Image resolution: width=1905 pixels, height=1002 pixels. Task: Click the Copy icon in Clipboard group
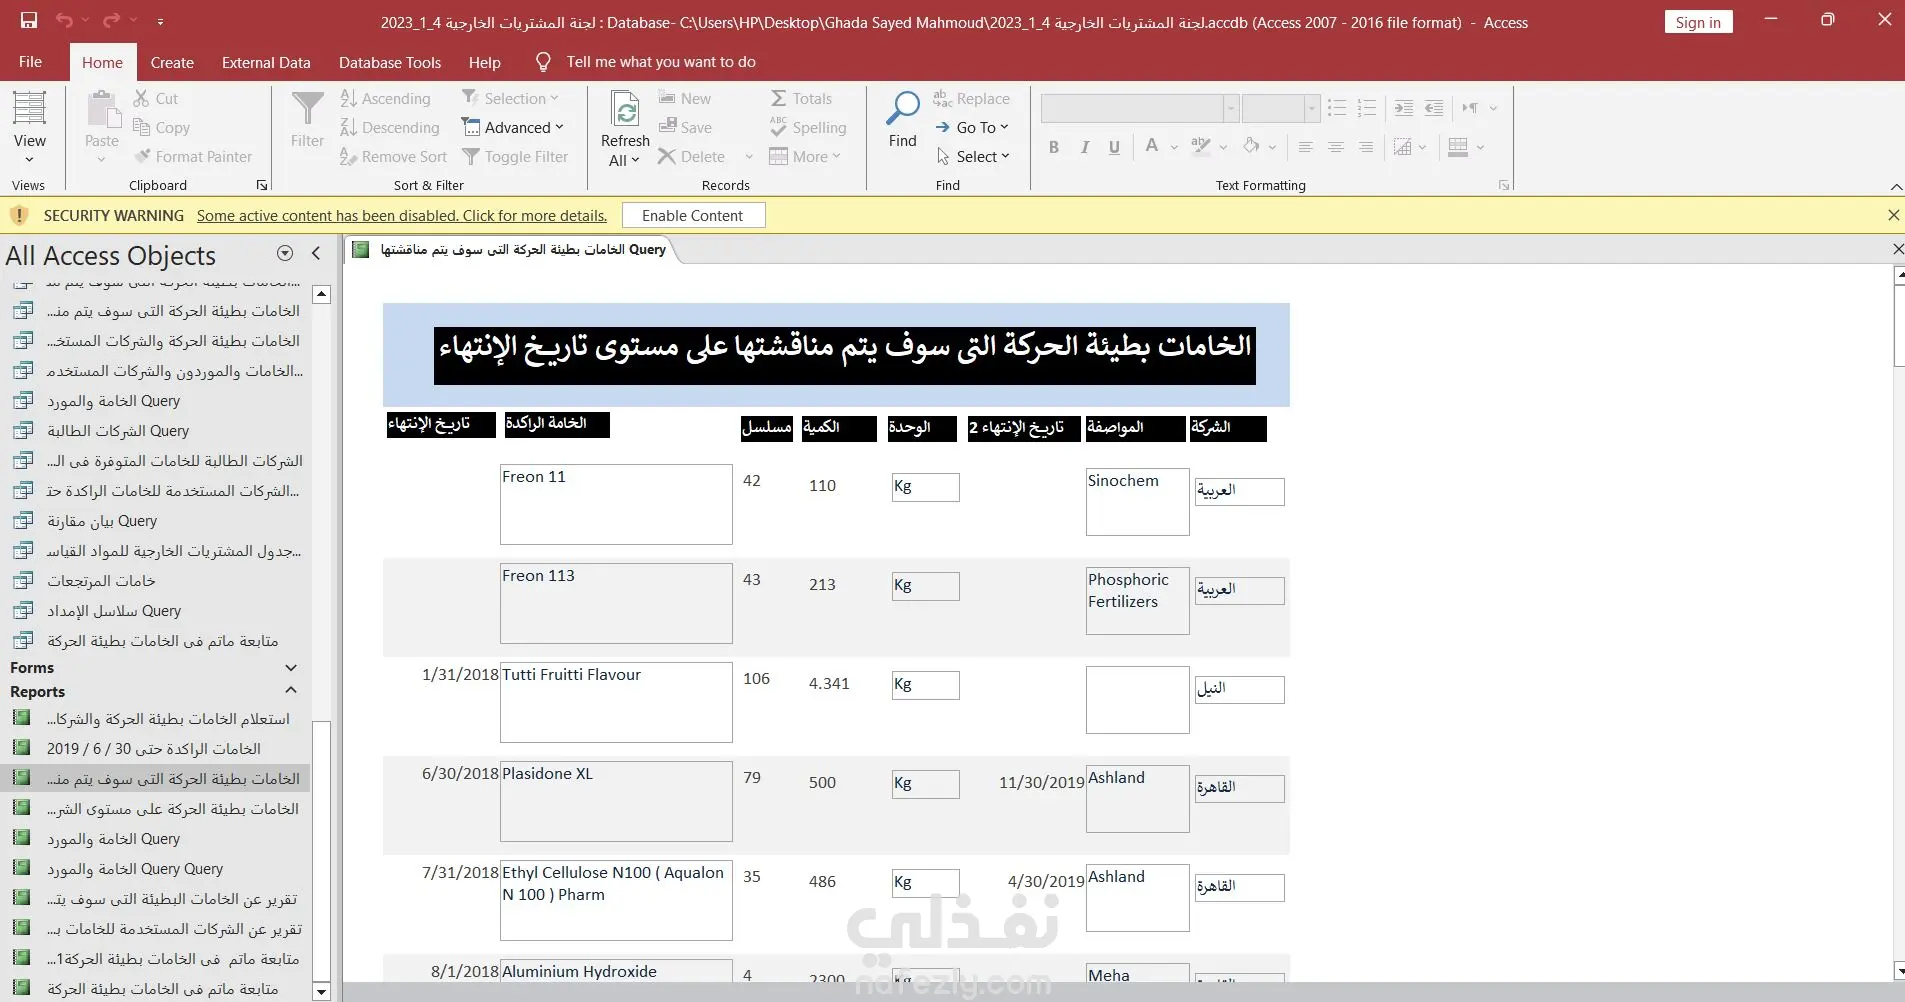[x=141, y=127]
